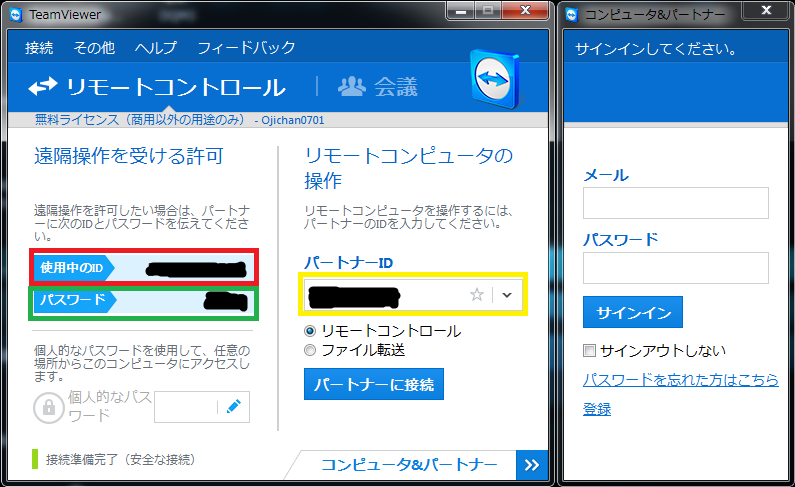
Task: Minimize the TeamViewer window
Action: point(460,11)
